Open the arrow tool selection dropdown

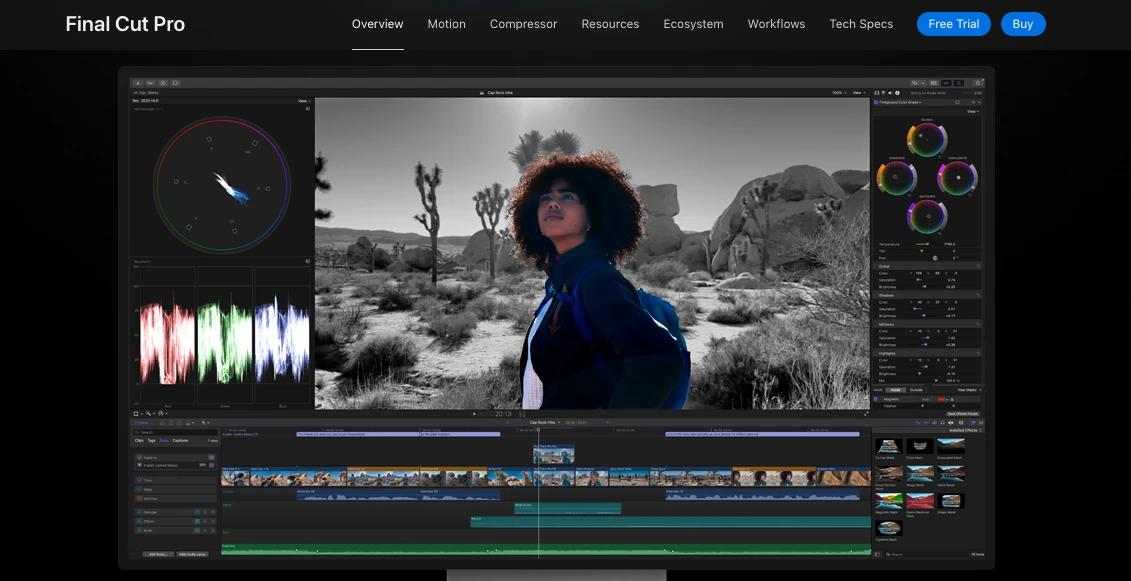coord(206,422)
